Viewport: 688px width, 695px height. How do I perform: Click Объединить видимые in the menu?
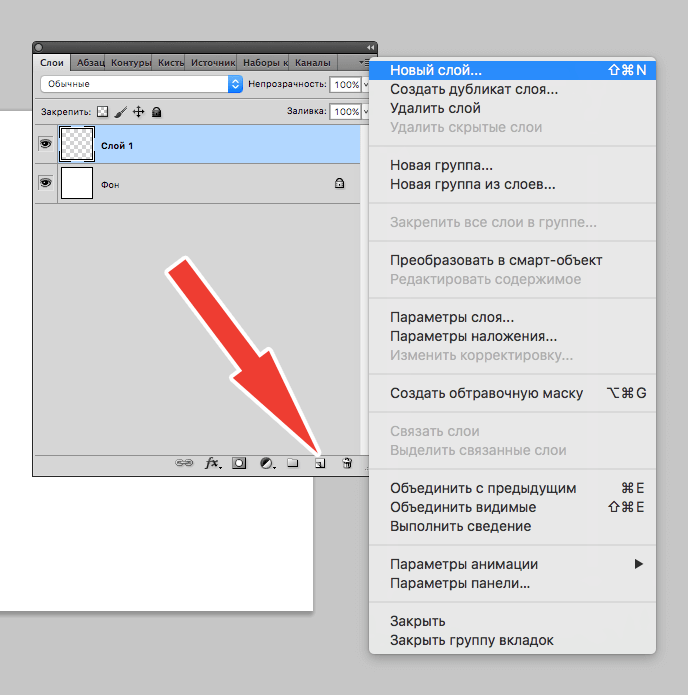click(460, 507)
